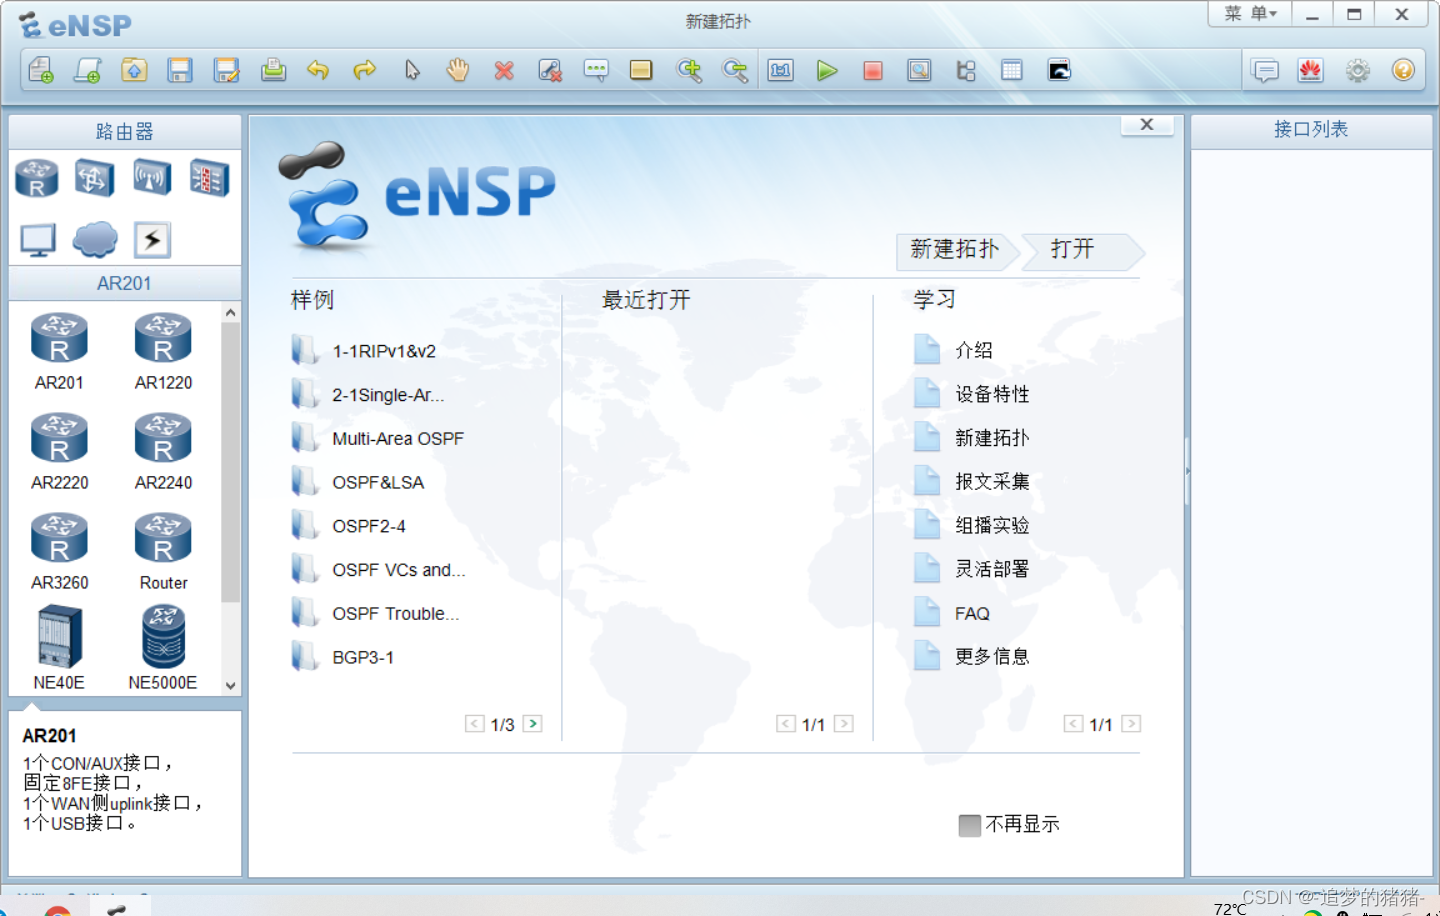
Task: Select the PC terminal category icon
Action: [x=38, y=240]
